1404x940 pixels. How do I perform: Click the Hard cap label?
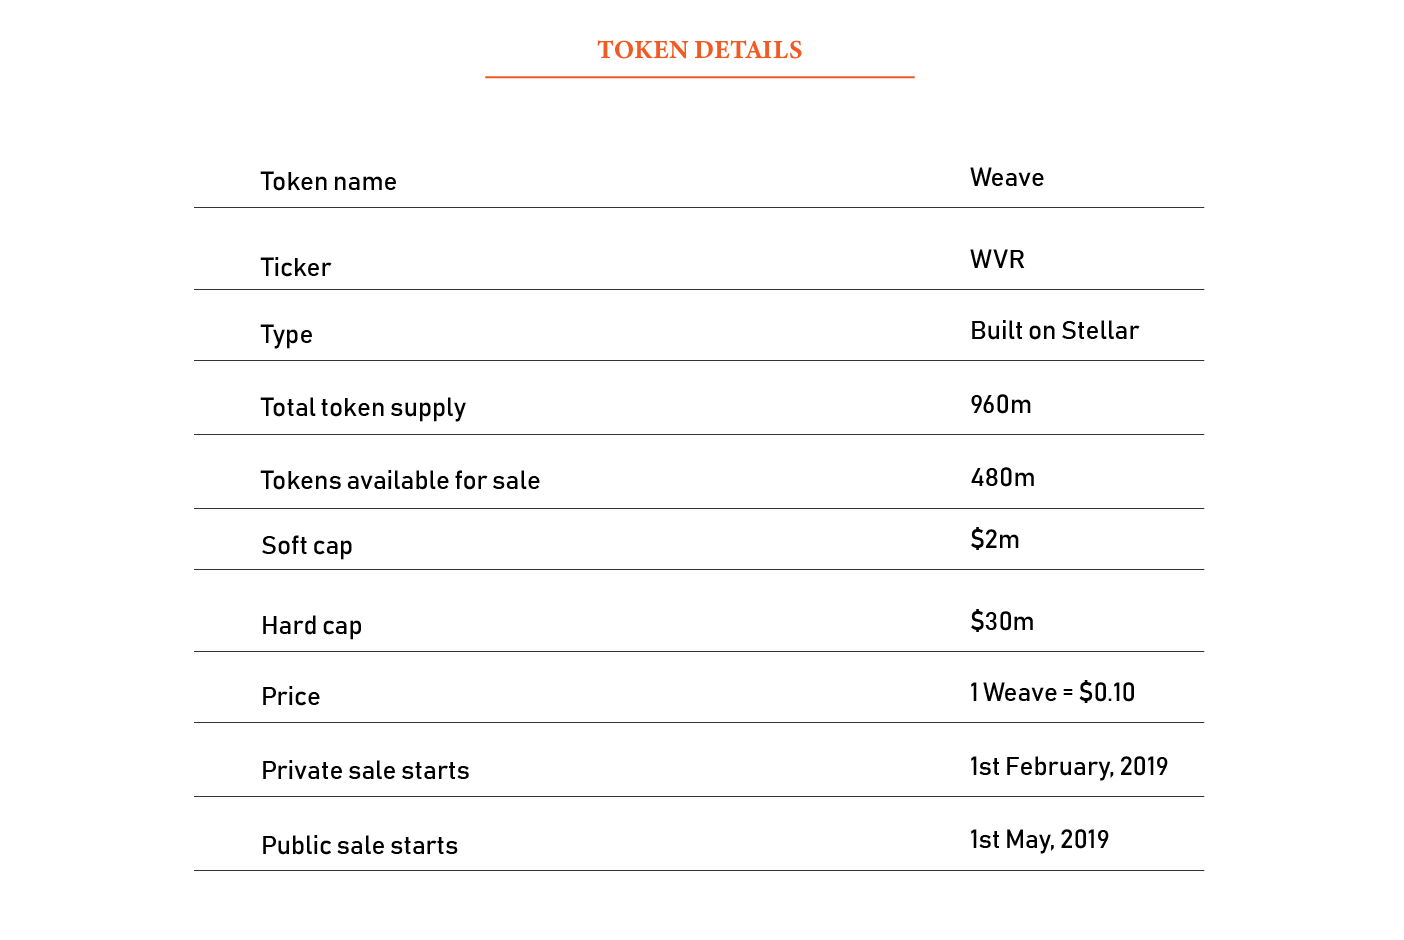point(311,626)
